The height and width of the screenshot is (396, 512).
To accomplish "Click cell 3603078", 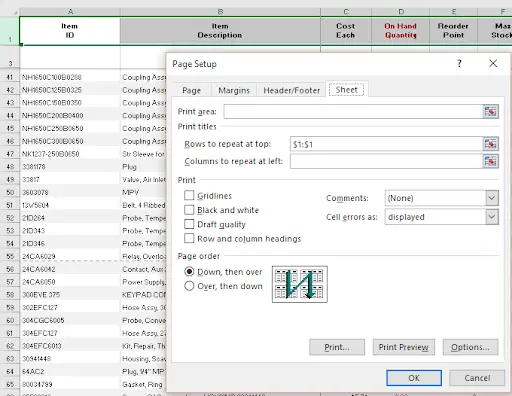I will (x=70, y=192).
